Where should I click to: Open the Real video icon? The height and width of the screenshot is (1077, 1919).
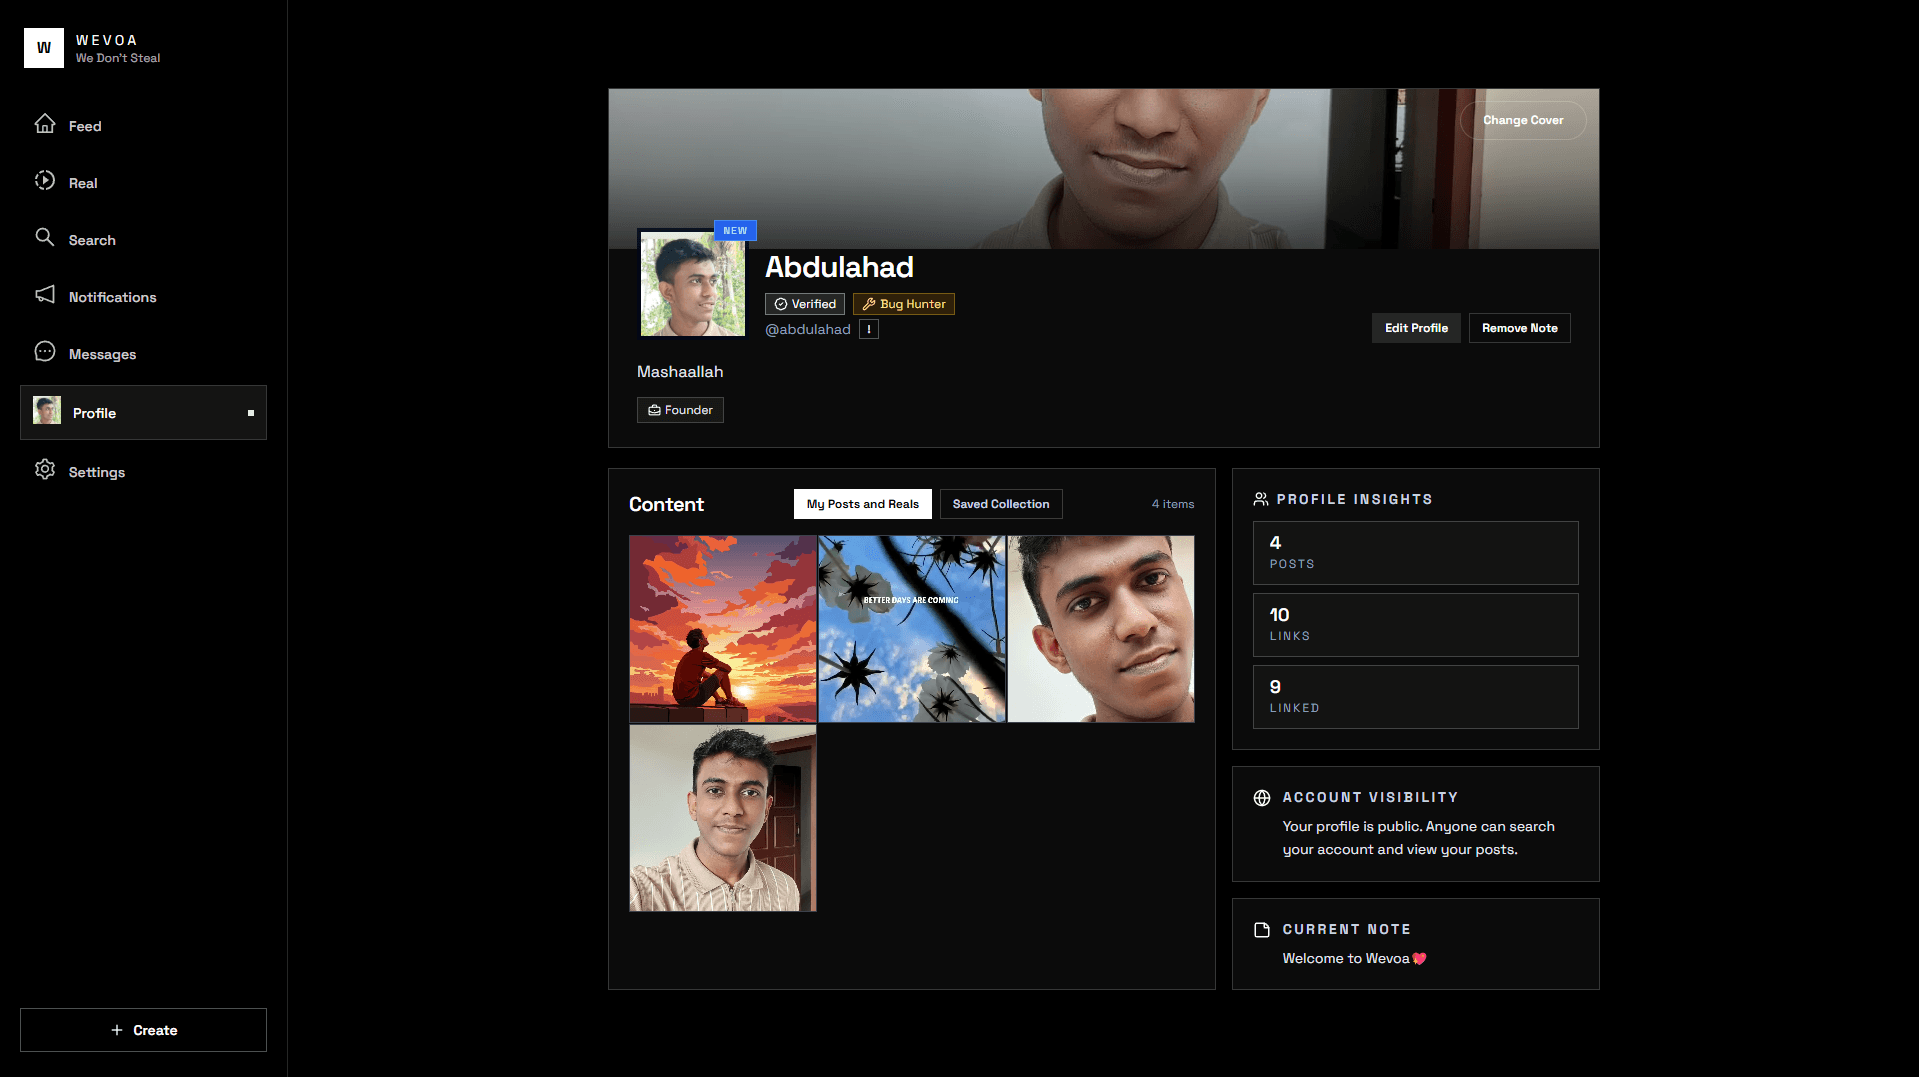45,181
